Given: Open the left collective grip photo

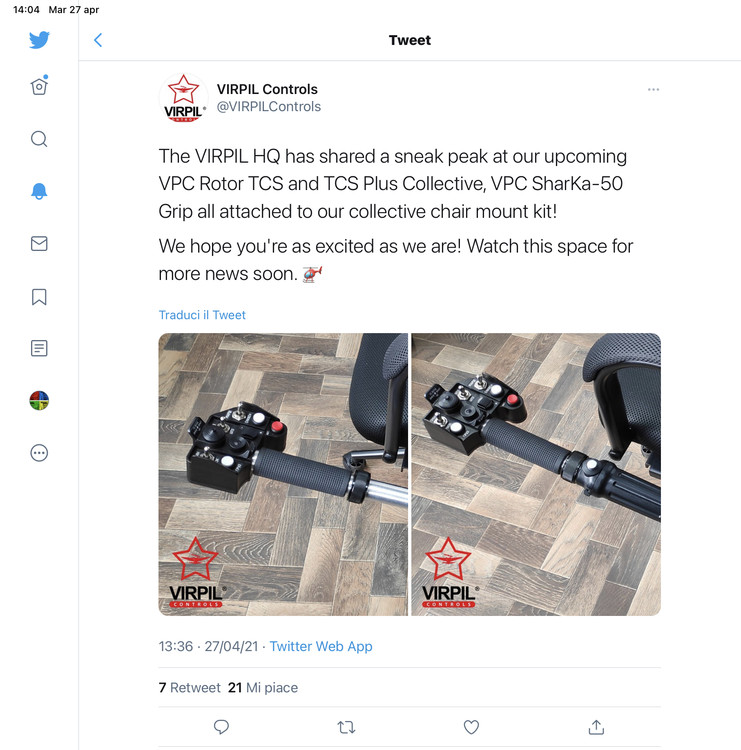Looking at the screenshot, I should [x=283, y=474].
